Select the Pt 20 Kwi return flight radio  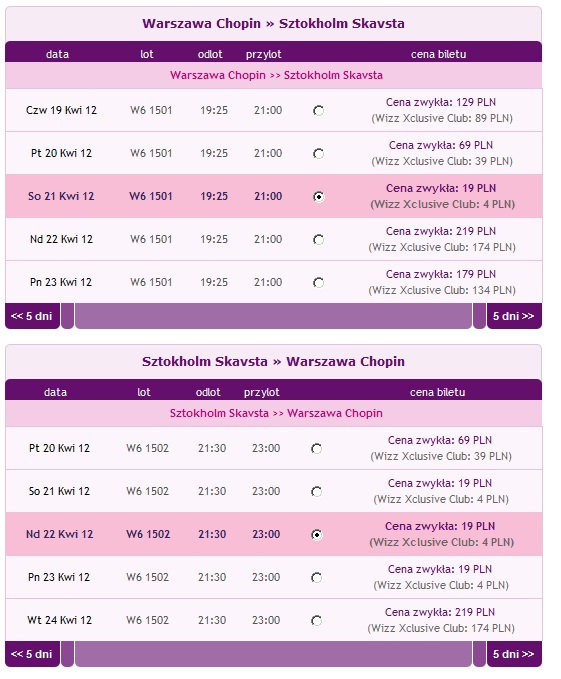point(316,449)
